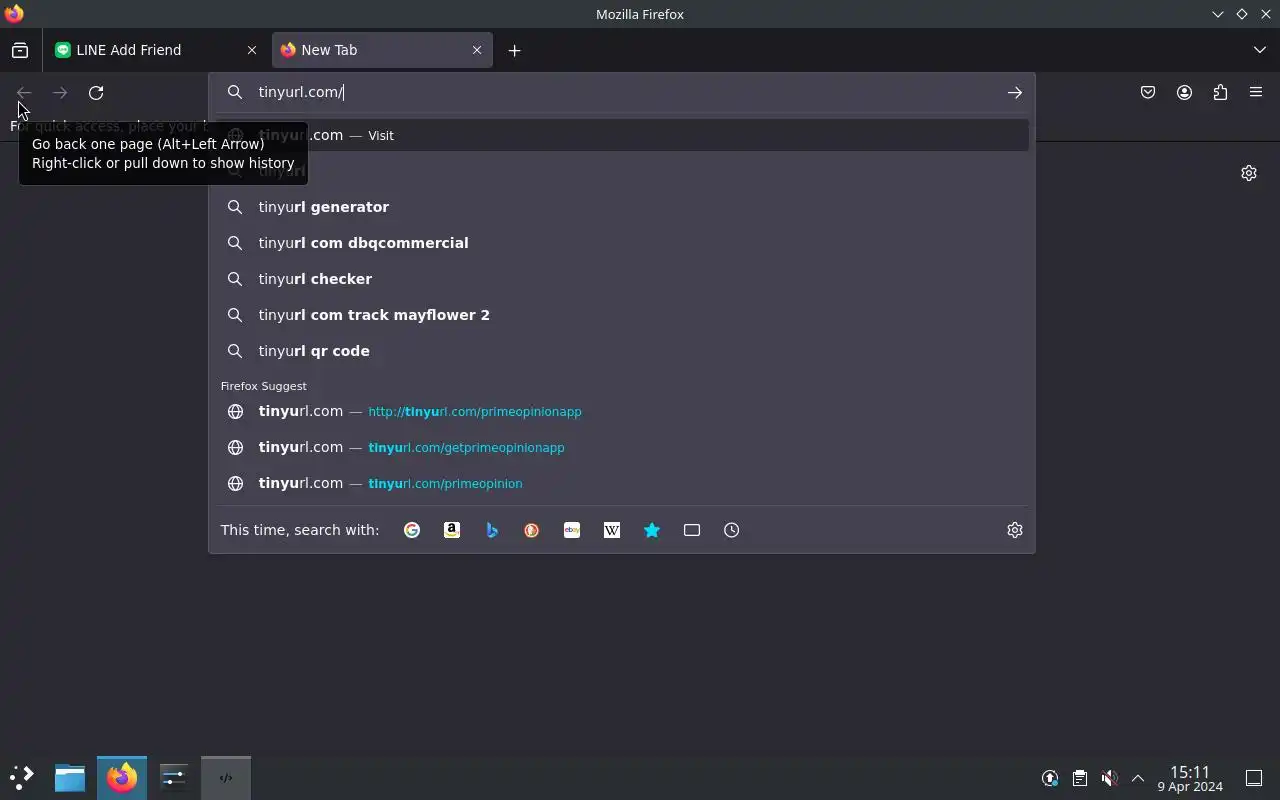Choose the tinyurl com dbqcommercial suggestion
This screenshot has height=800, width=1280.
[622, 243]
